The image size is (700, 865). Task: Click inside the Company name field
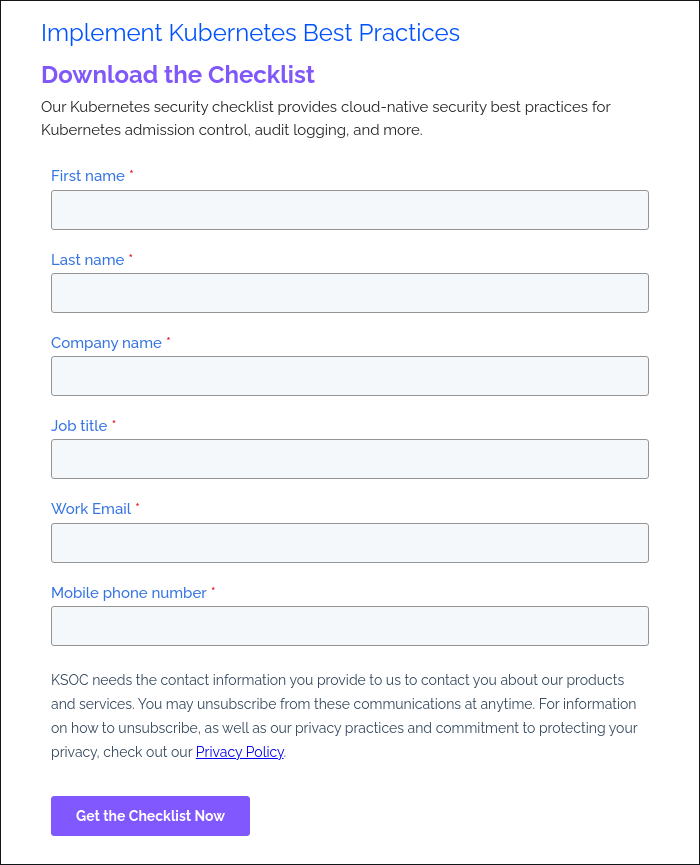click(x=349, y=376)
